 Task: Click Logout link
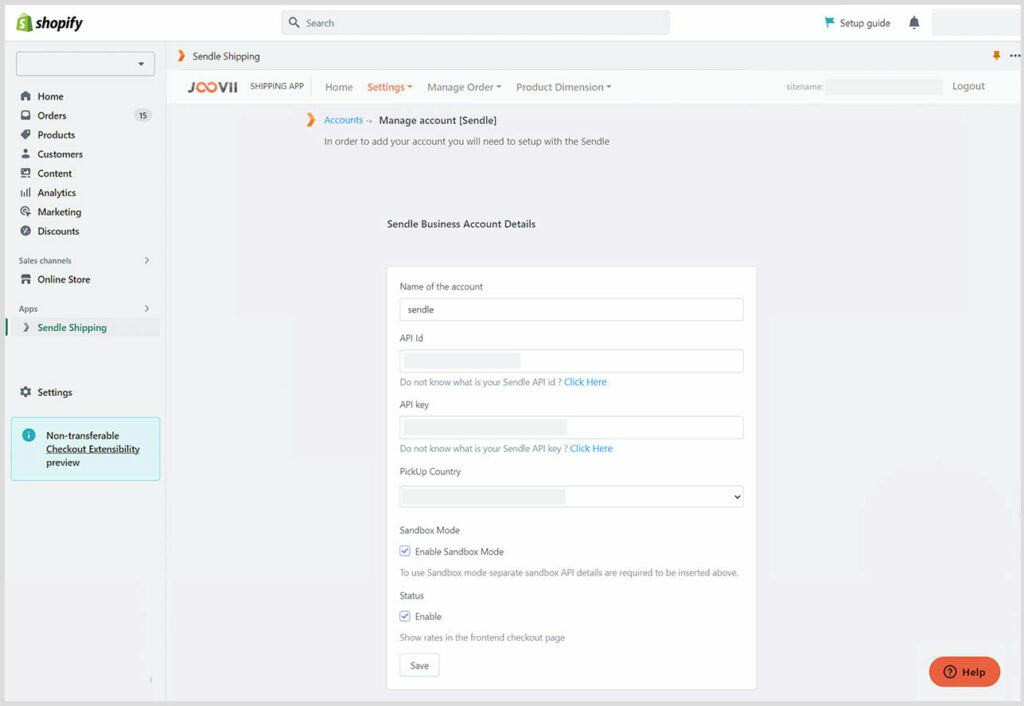(x=968, y=86)
